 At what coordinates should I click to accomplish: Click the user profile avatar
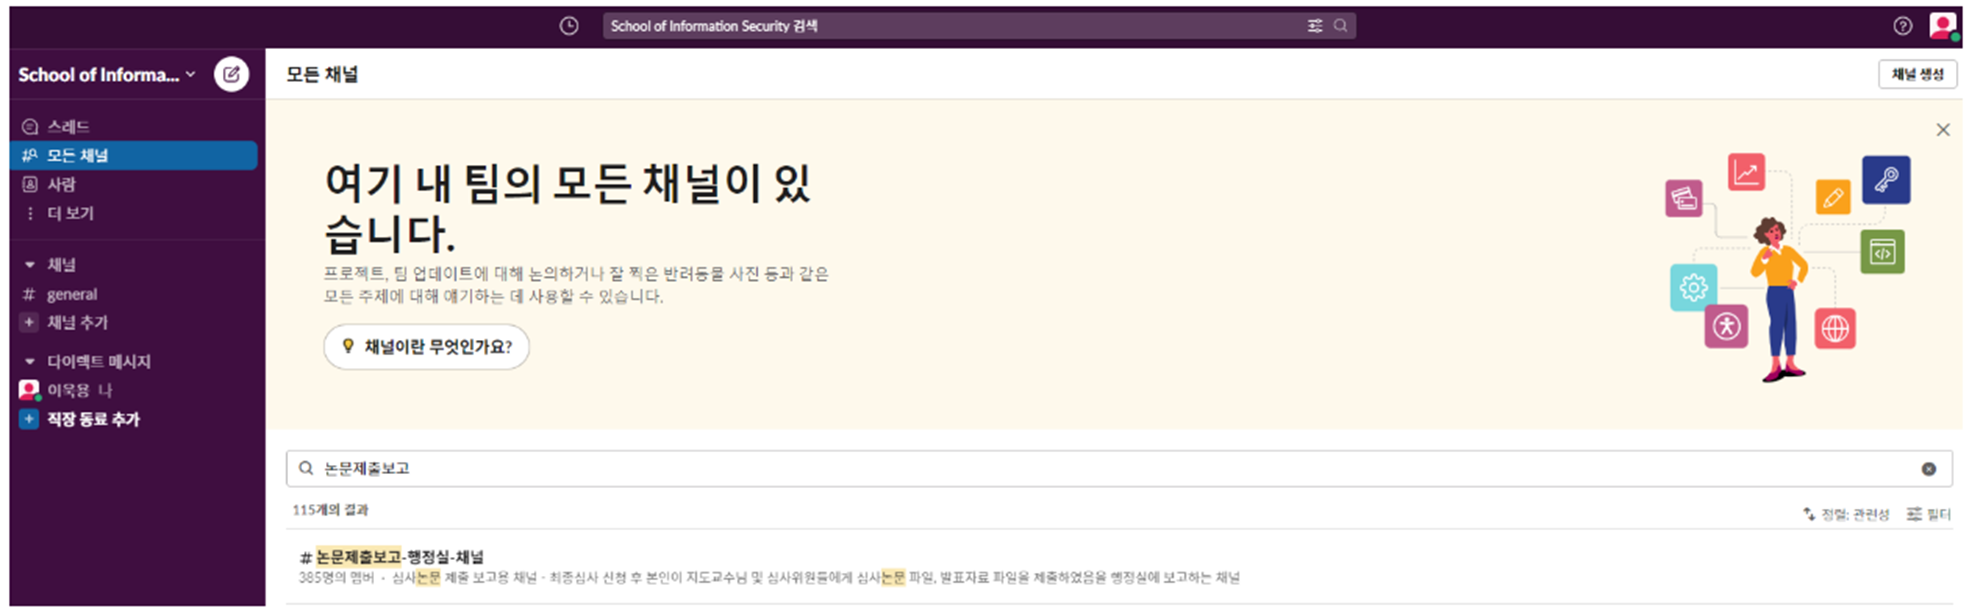[1942, 26]
